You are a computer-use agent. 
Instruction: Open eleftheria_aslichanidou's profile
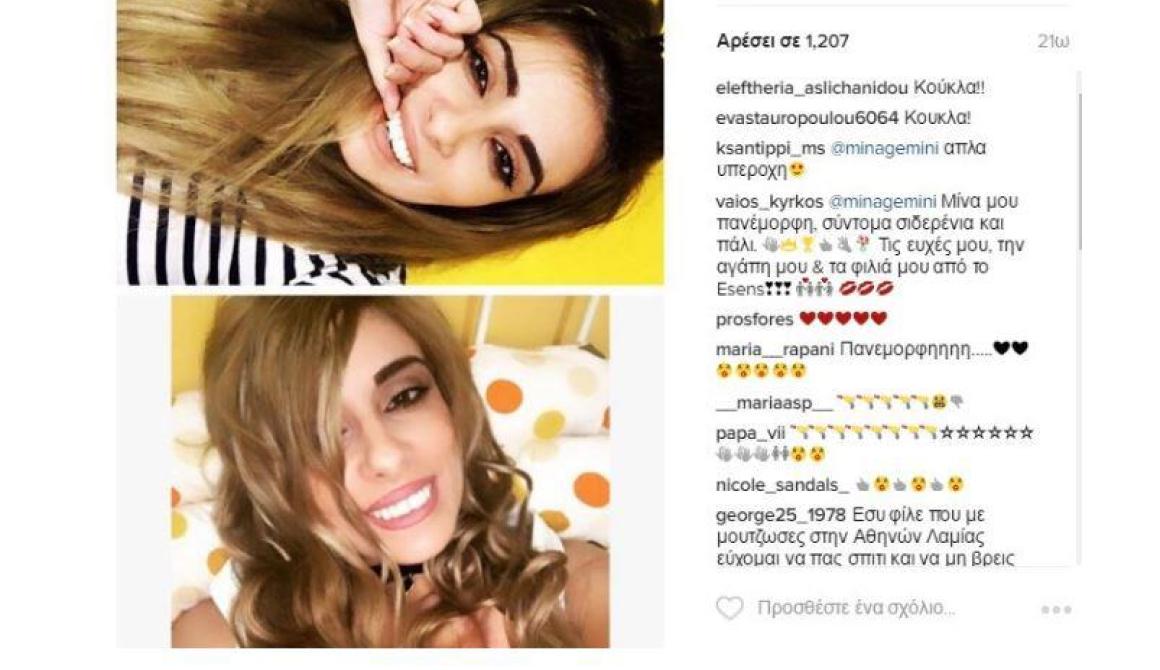coord(812,88)
